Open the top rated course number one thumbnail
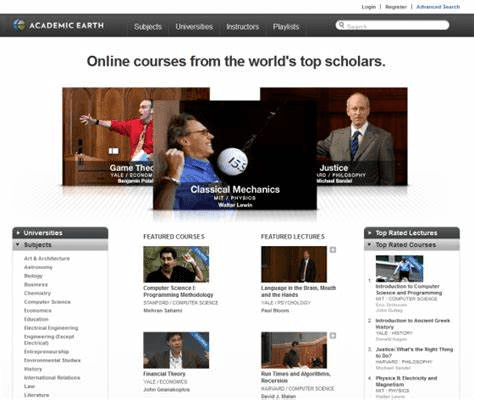This screenshot has height=413, width=494. click(399, 269)
